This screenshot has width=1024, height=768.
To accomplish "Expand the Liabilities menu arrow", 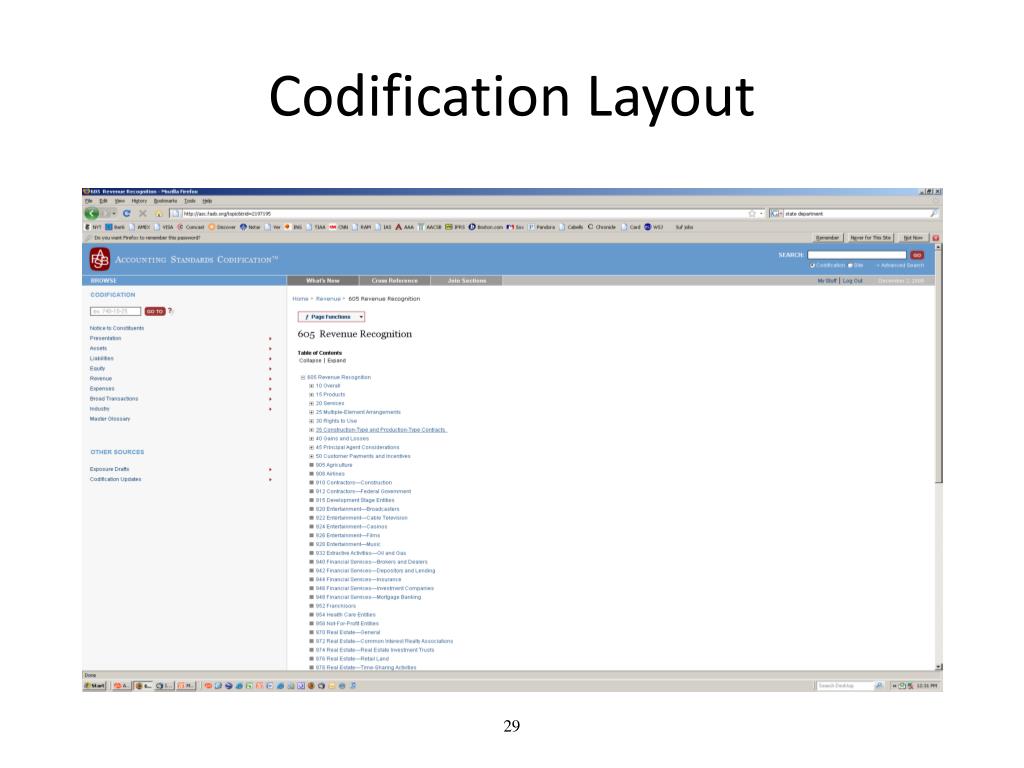I will pyautogui.click(x=270, y=359).
